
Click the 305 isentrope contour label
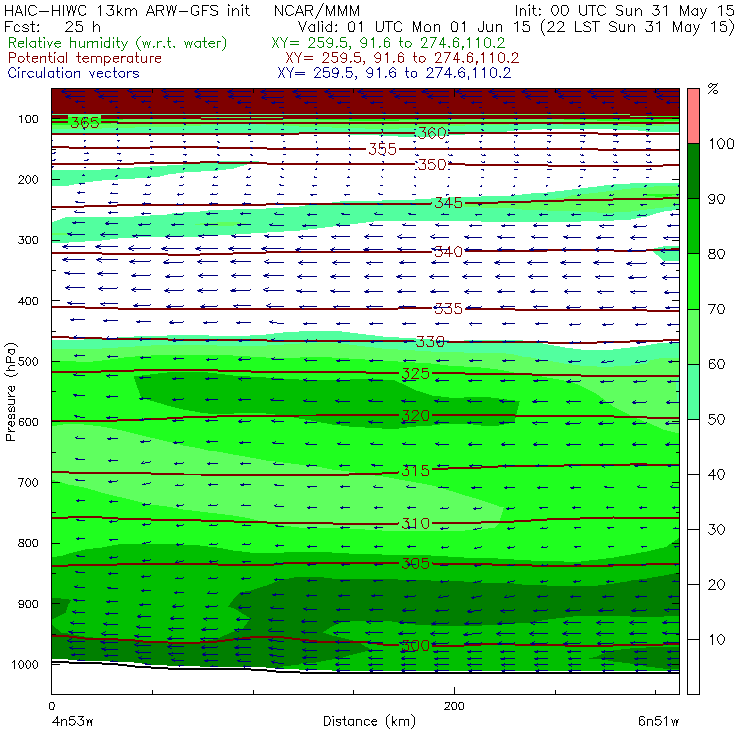415,563
